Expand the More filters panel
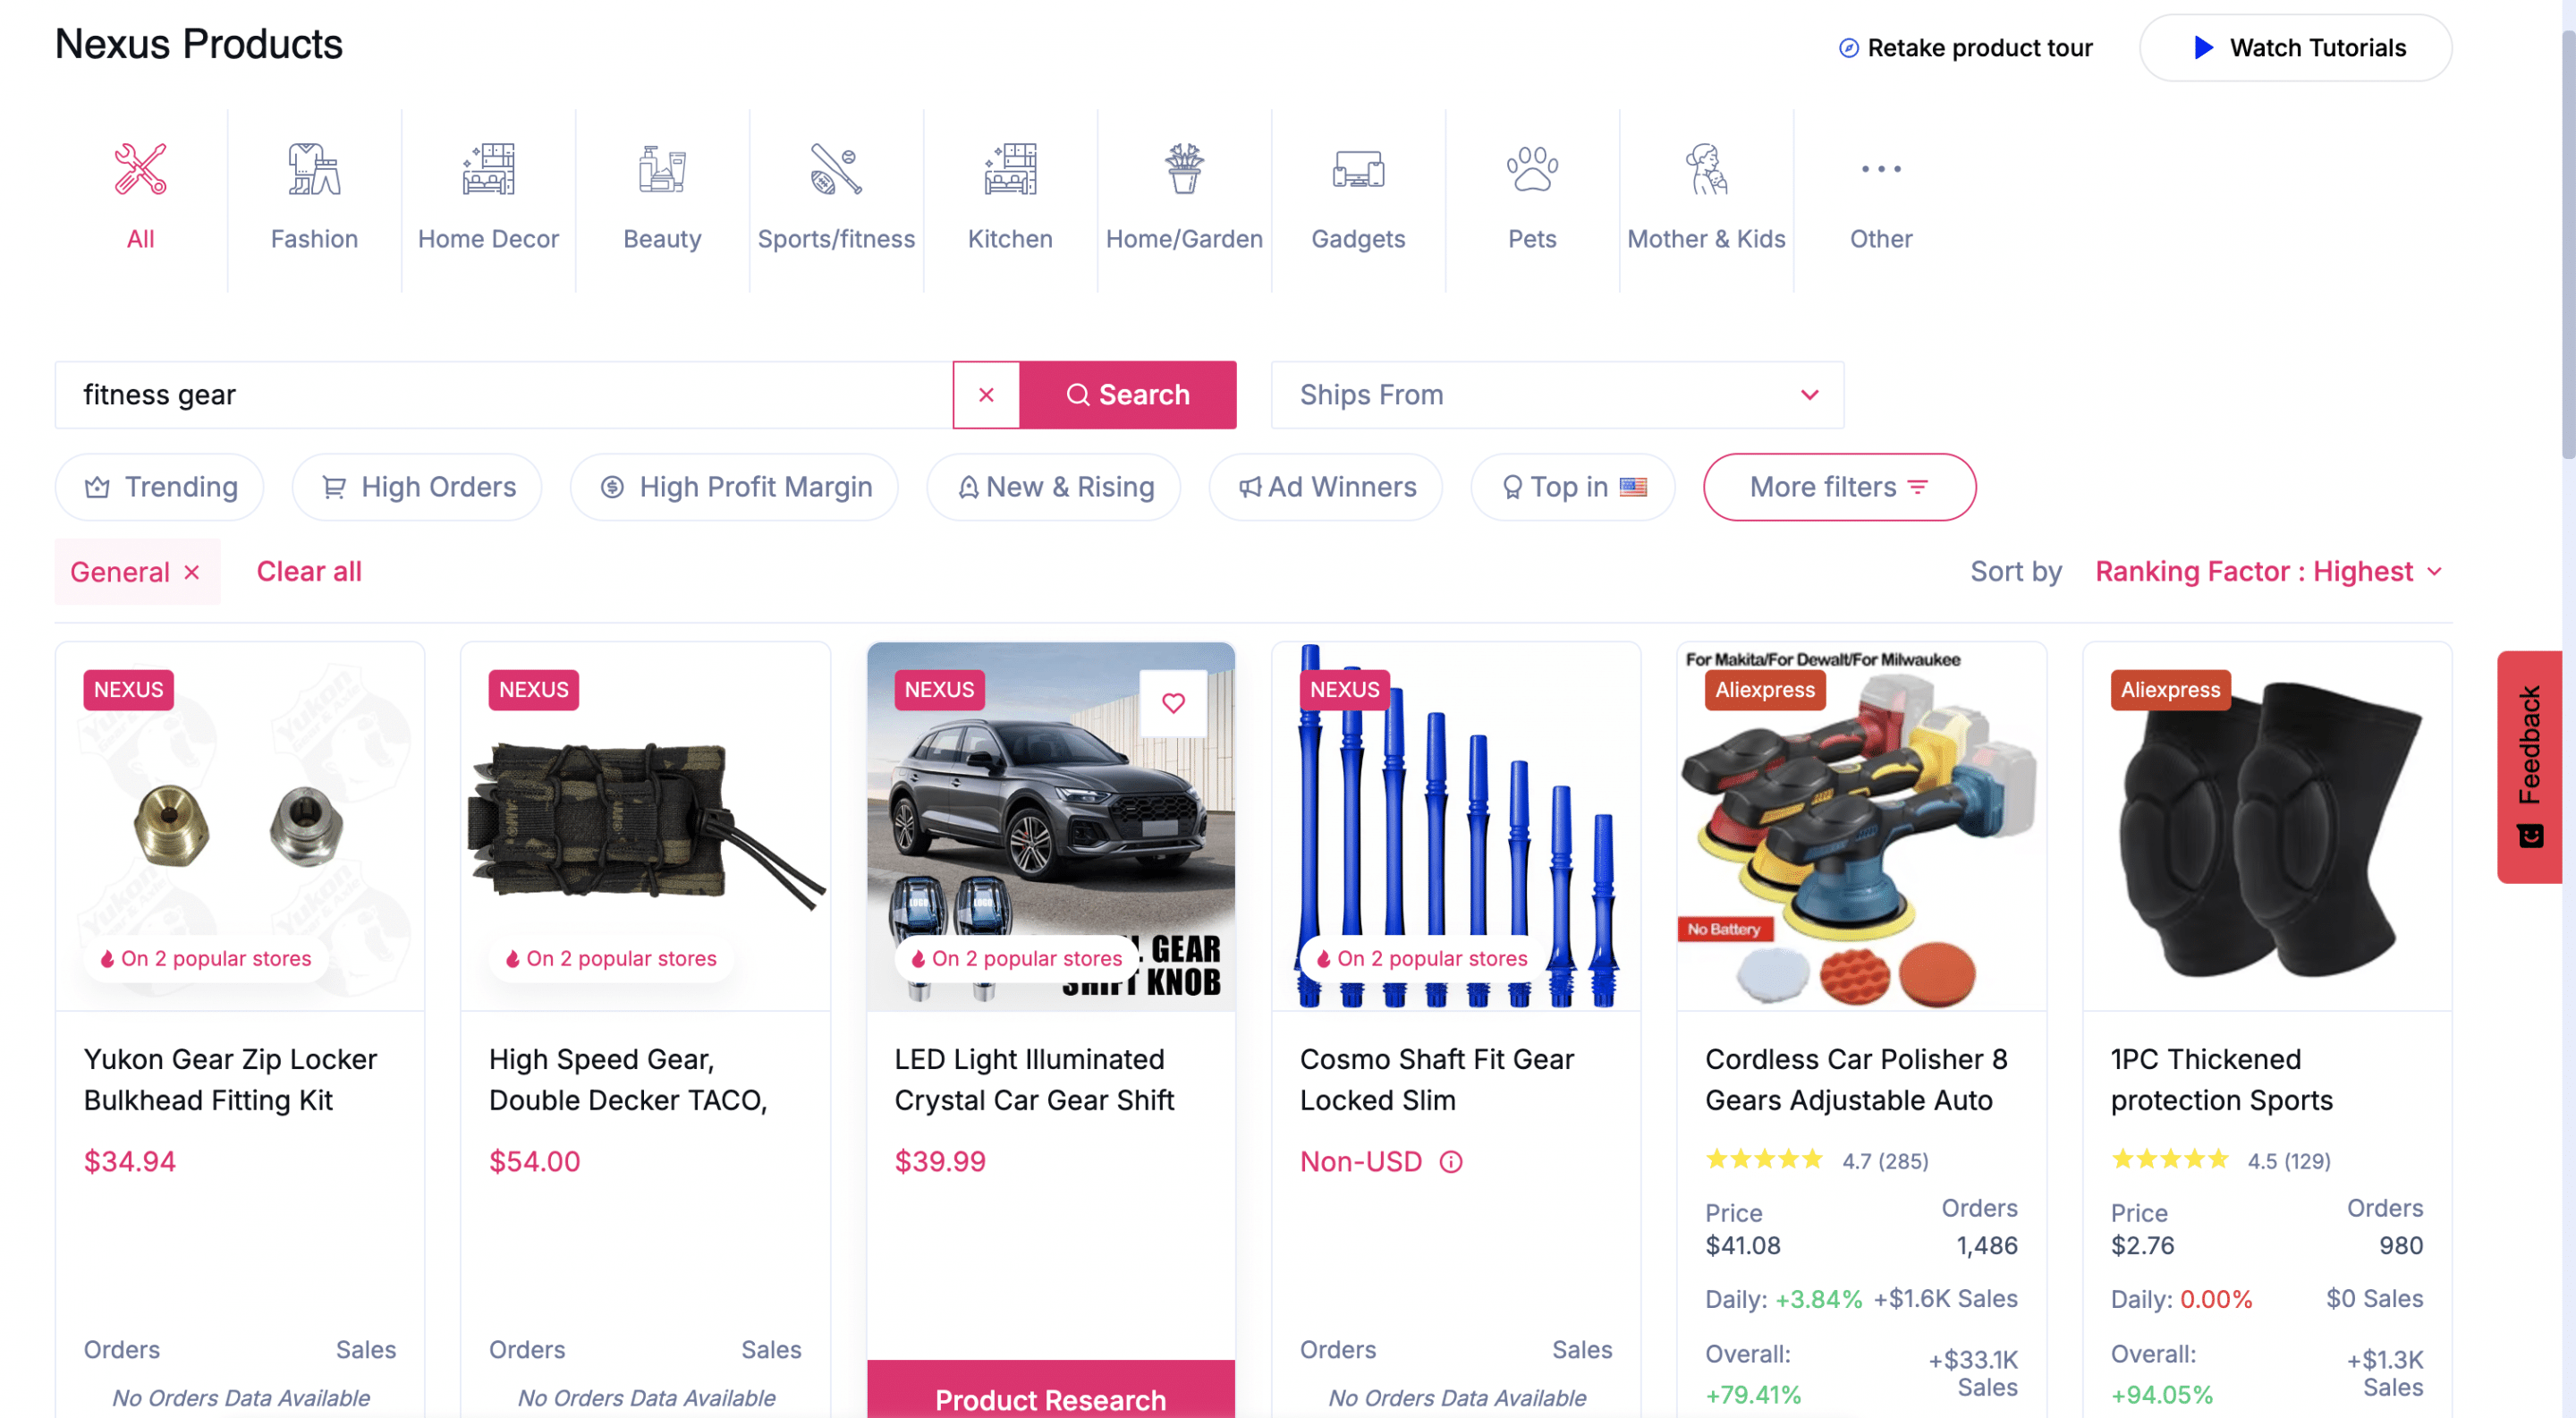This screenshot has height=1418, width=2576. point(1838,487)
